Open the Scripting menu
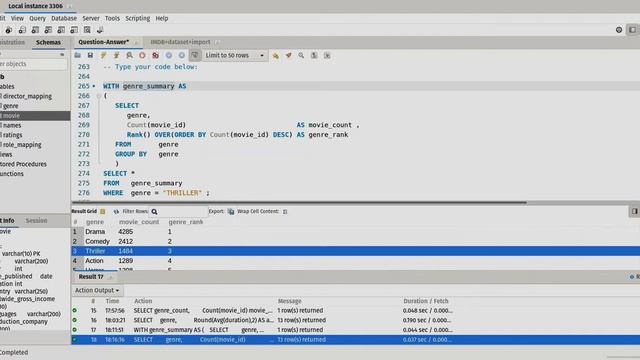 point(138,18)
